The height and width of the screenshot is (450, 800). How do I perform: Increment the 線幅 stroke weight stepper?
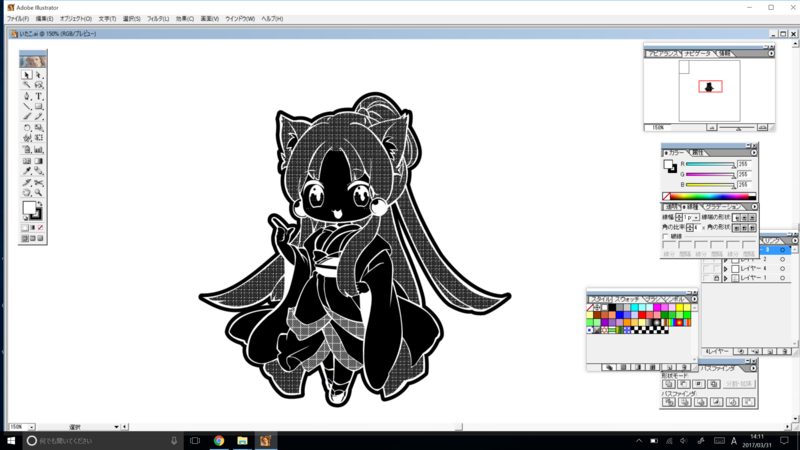pyautogui.click(x=679, y=216)
